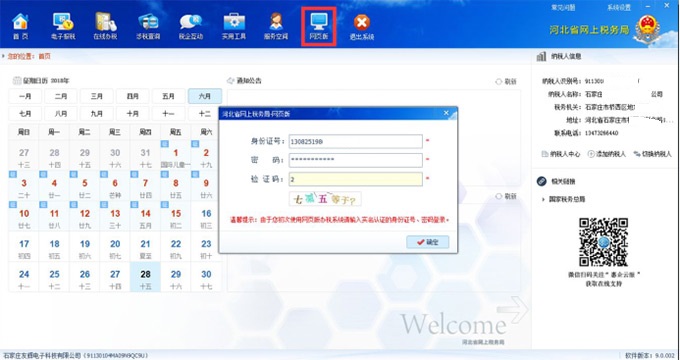
Task: Click the WeChat QR code image
Action: (603, 242)
